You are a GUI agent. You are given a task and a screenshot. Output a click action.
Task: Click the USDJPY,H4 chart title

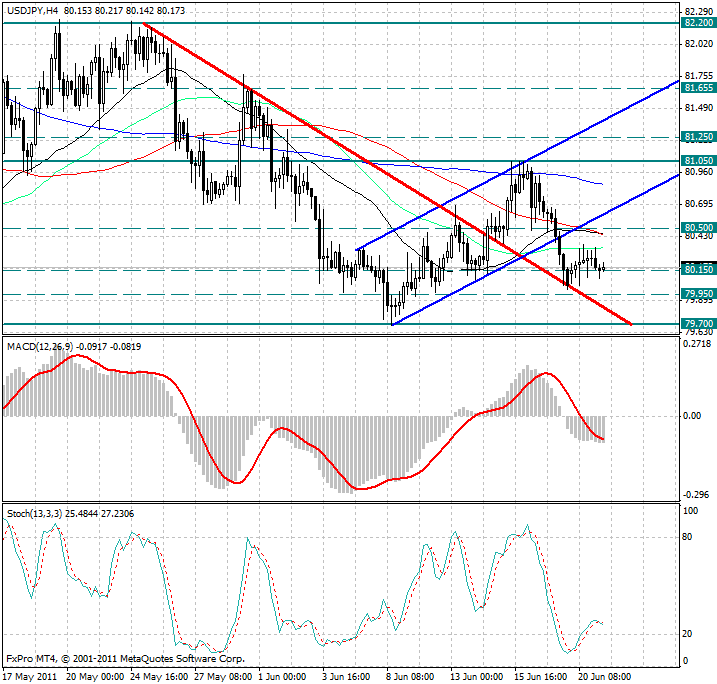click(x=30, y=10)
